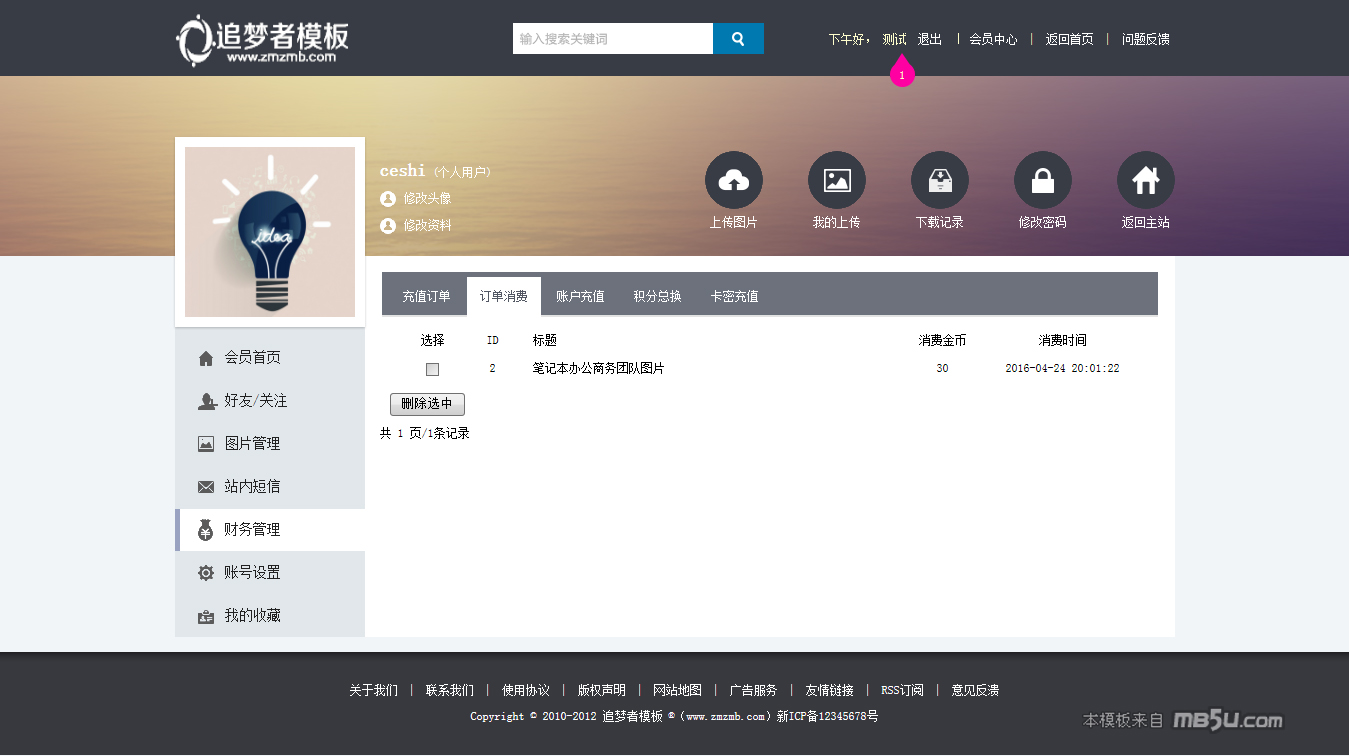Switch to the 账户充值 tab
This screenshot has width=1349, height=756.
point(580,297)
